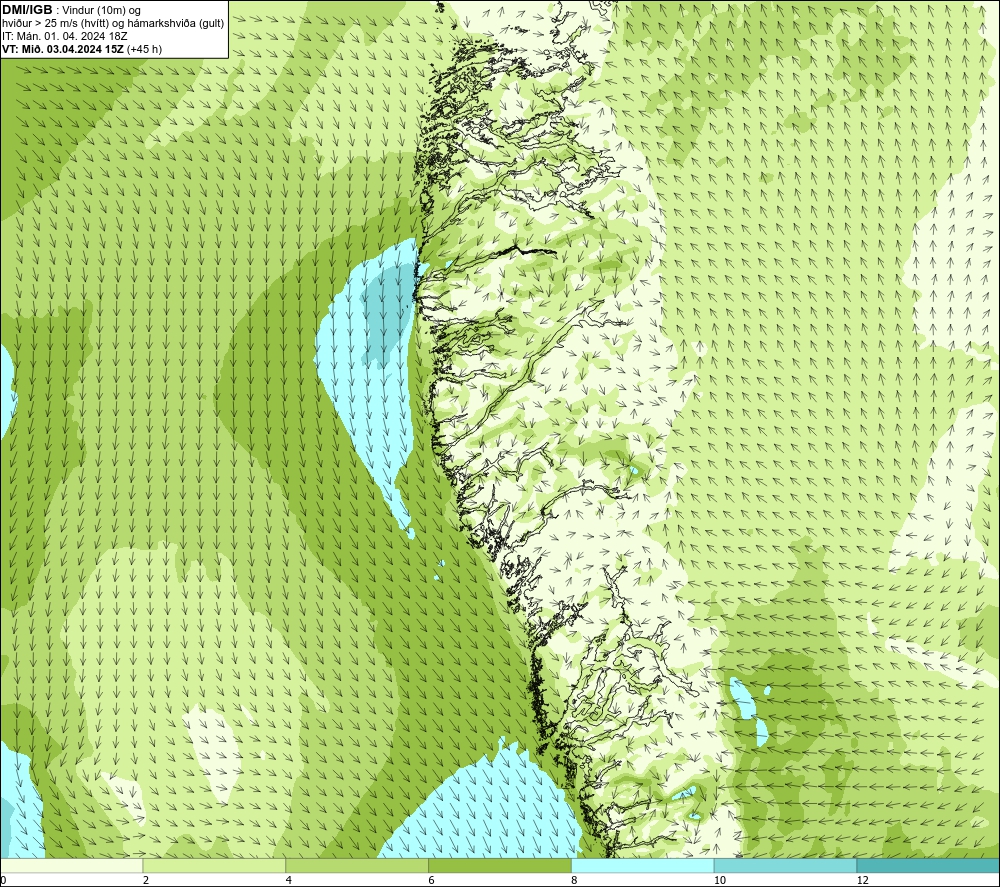Click the 4-6 m/s green legend swatch

[x=357, y=865]
